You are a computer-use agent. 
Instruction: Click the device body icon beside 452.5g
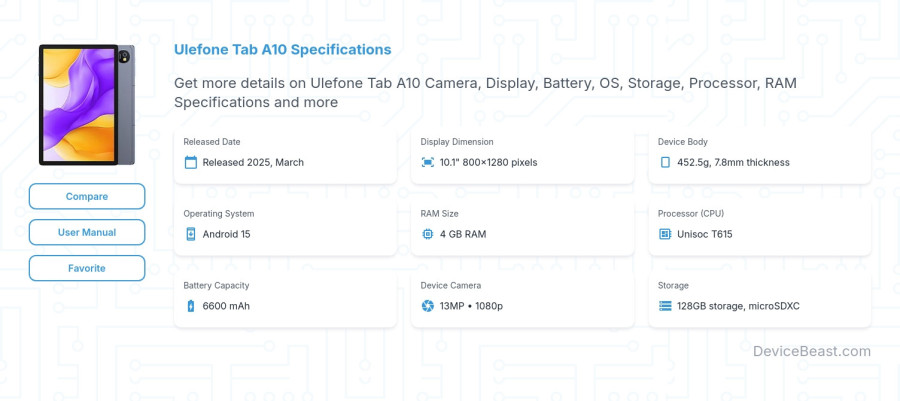point(665,162)
